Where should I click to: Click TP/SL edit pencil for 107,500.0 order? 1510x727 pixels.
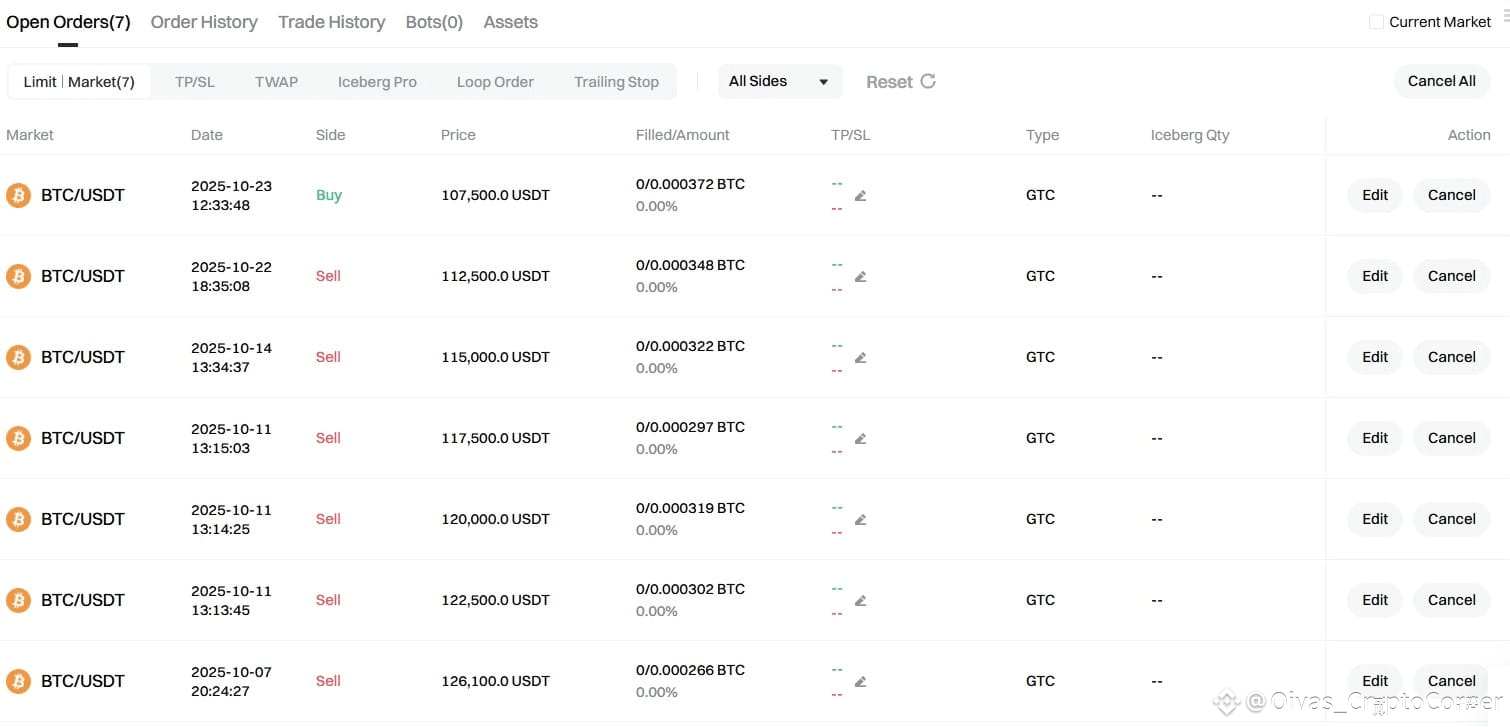click(860, 196)
